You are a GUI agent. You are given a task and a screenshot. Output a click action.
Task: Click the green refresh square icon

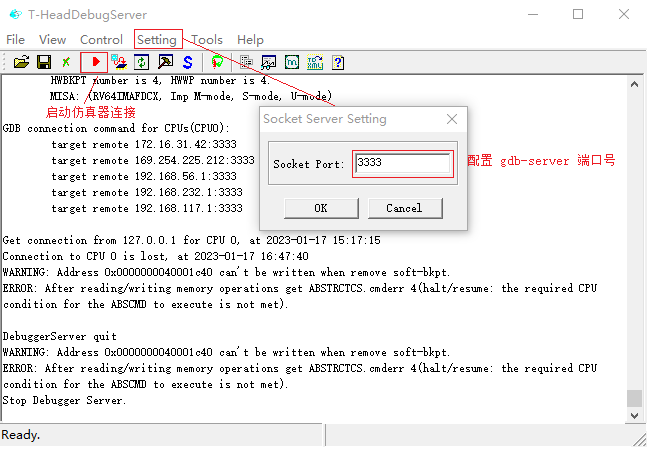coord(142,62)
